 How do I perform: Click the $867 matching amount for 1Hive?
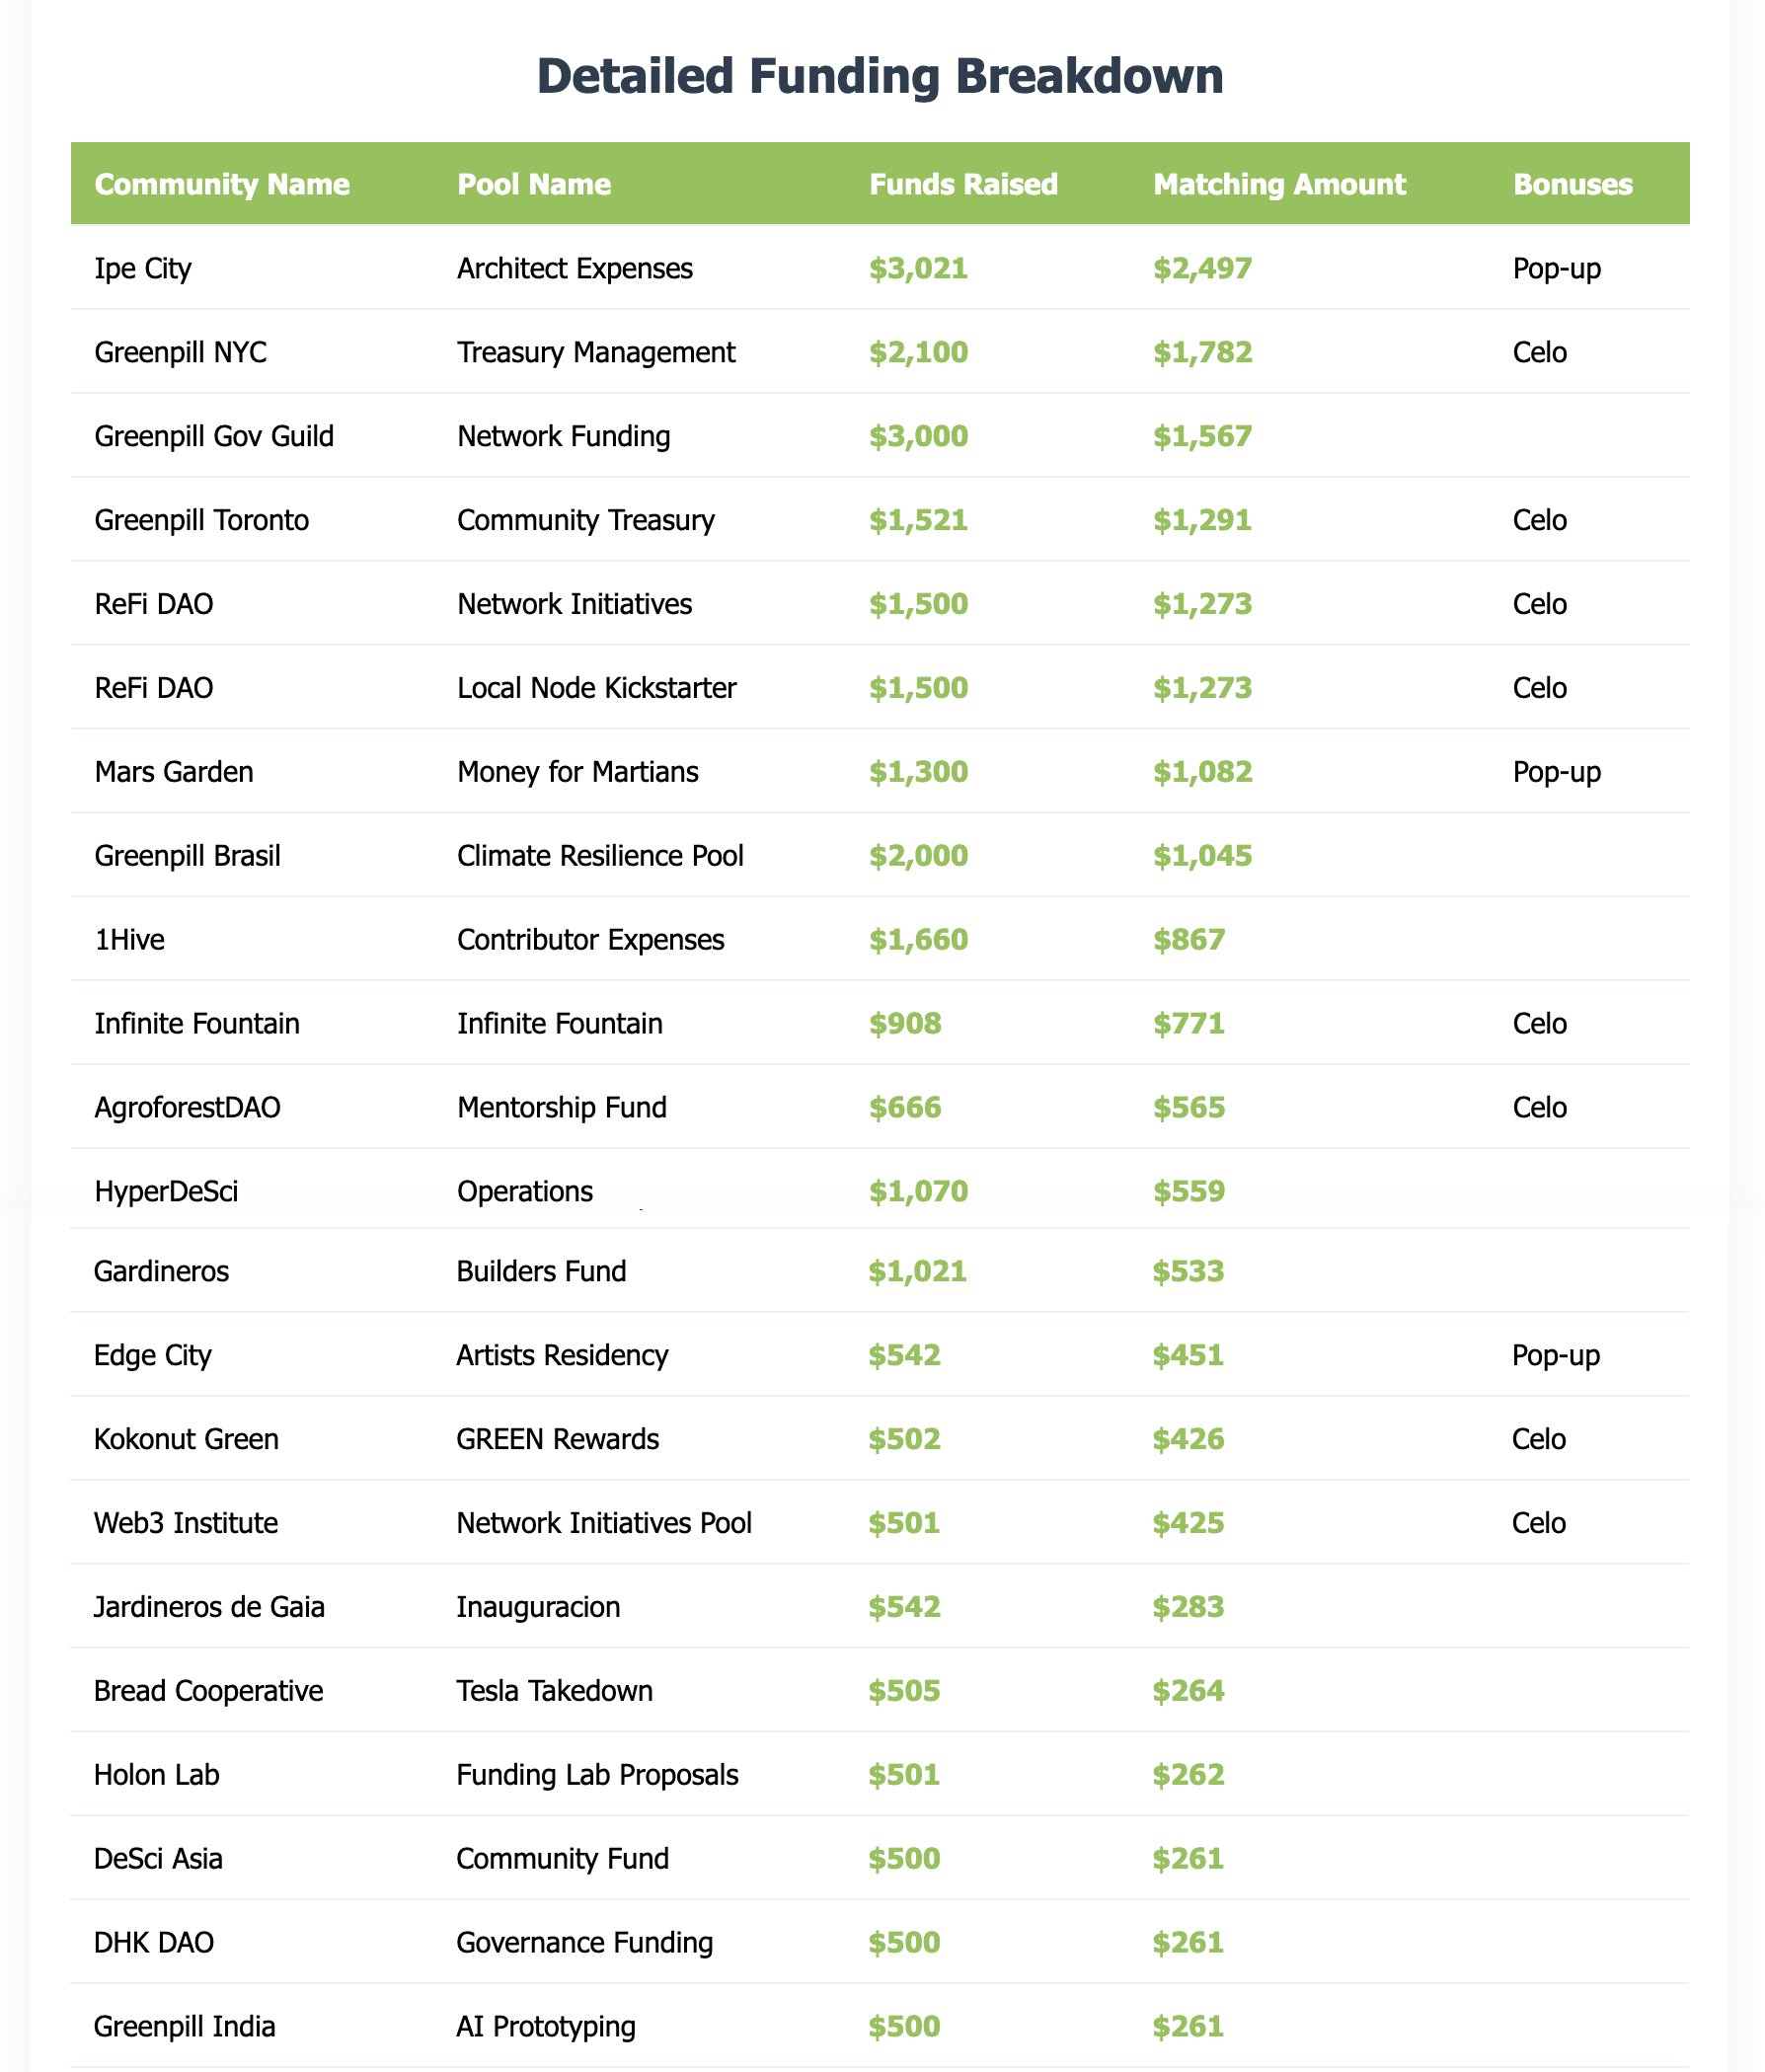[x=1188, y=940]
